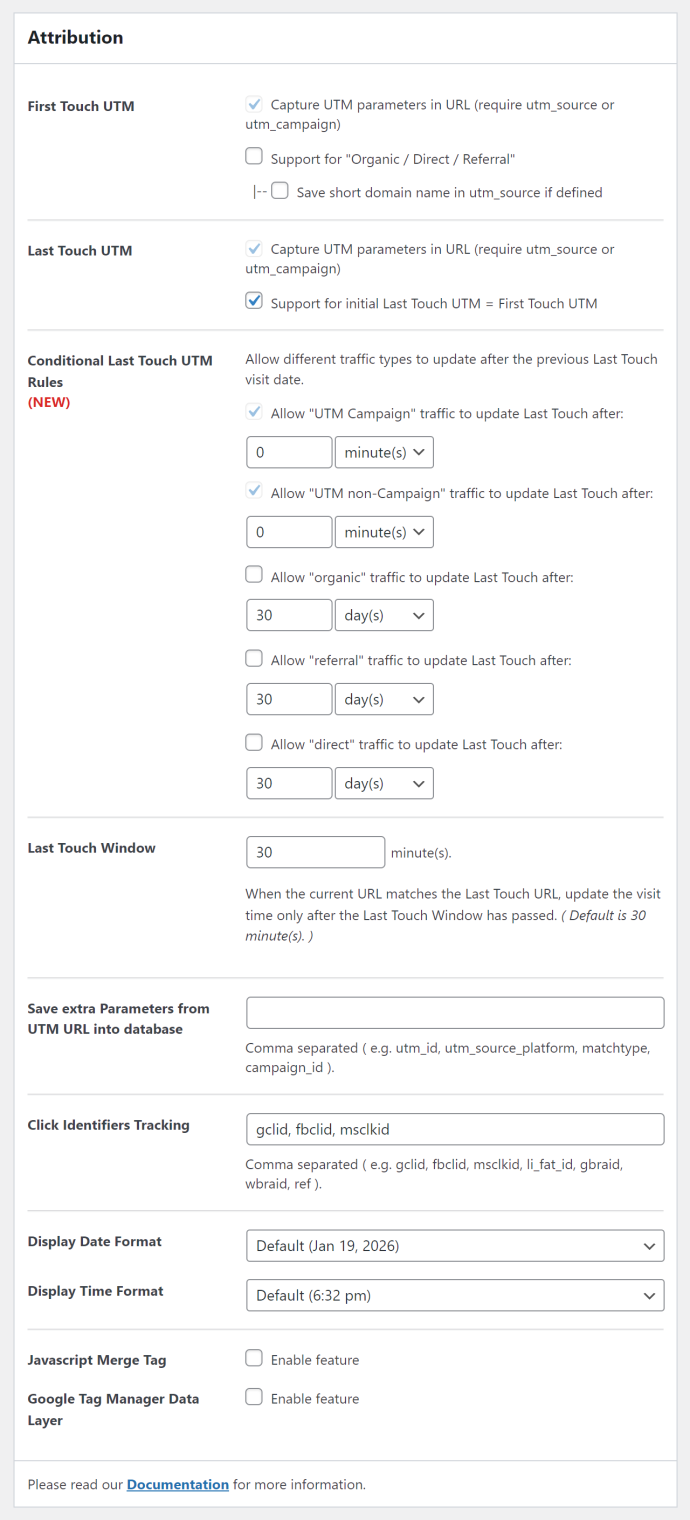
Task: Uncheck 'Support for initial Last Touch UTM'
Action: click(253, 300)
